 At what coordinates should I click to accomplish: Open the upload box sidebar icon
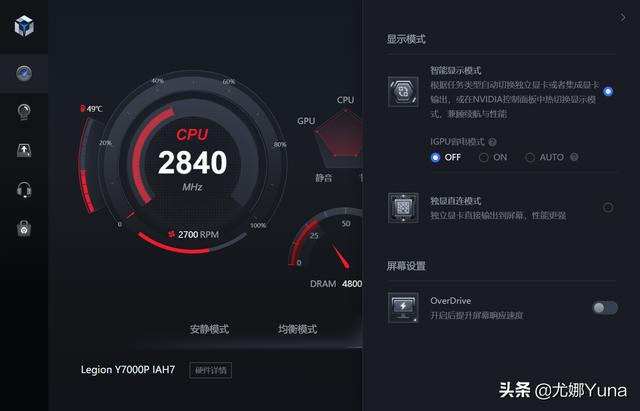coord(24,150)
